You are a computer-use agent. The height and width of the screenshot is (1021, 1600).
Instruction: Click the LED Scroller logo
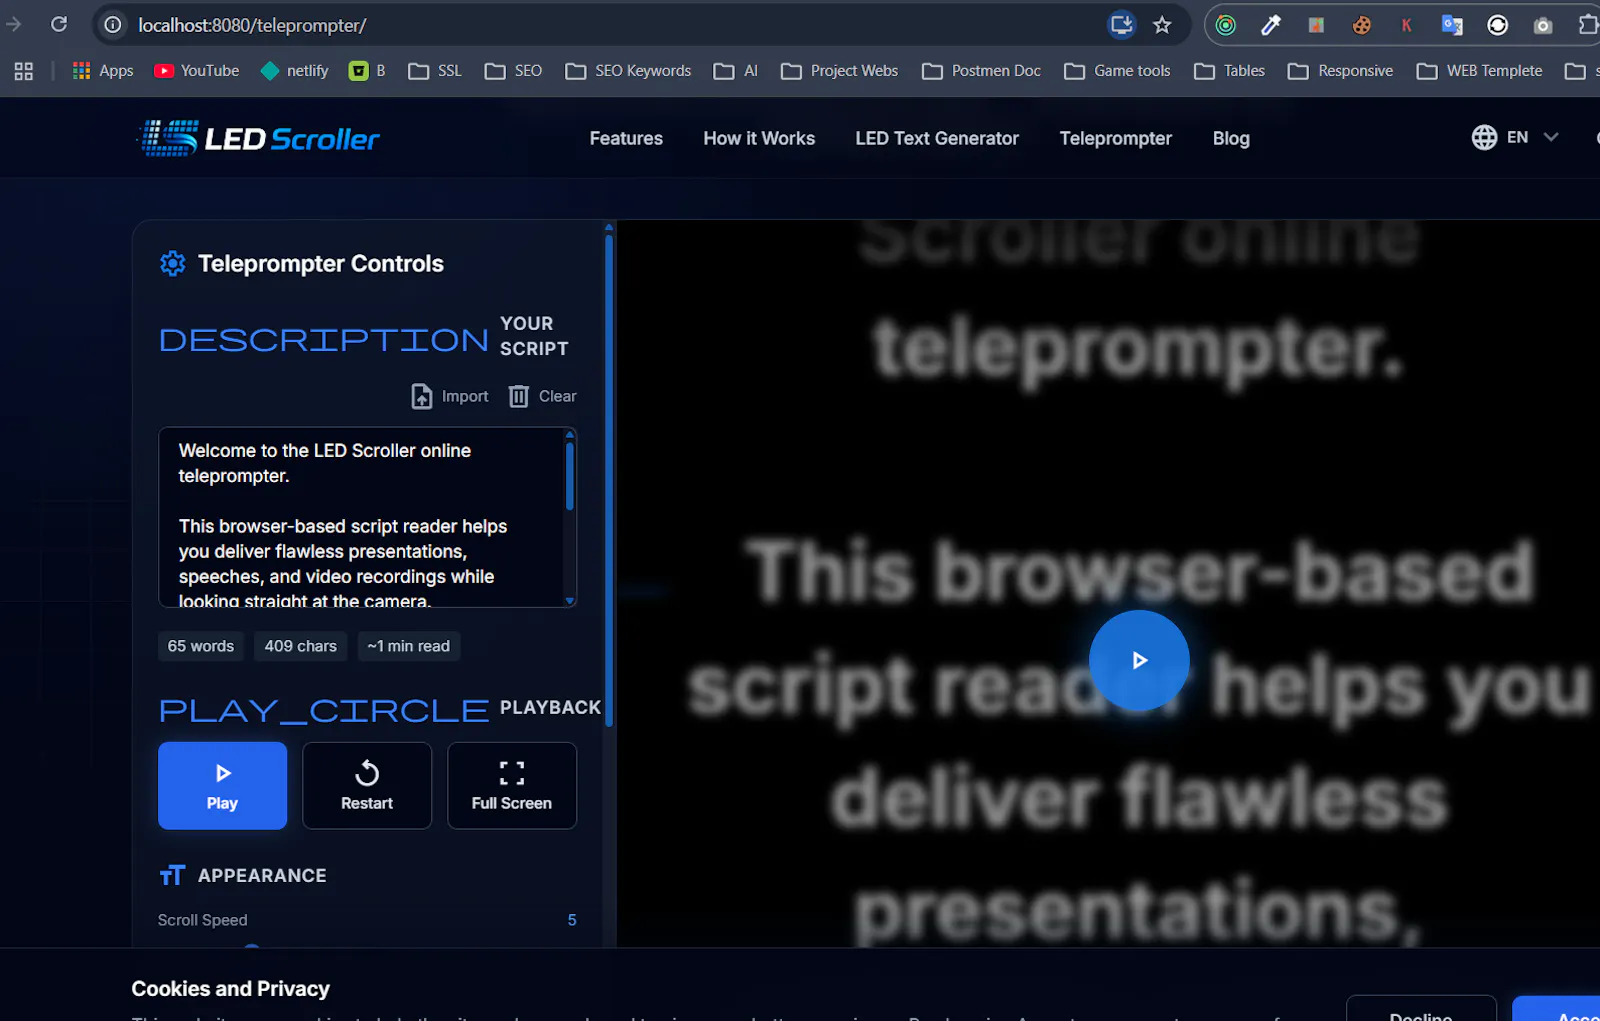(x=259, y=138)
